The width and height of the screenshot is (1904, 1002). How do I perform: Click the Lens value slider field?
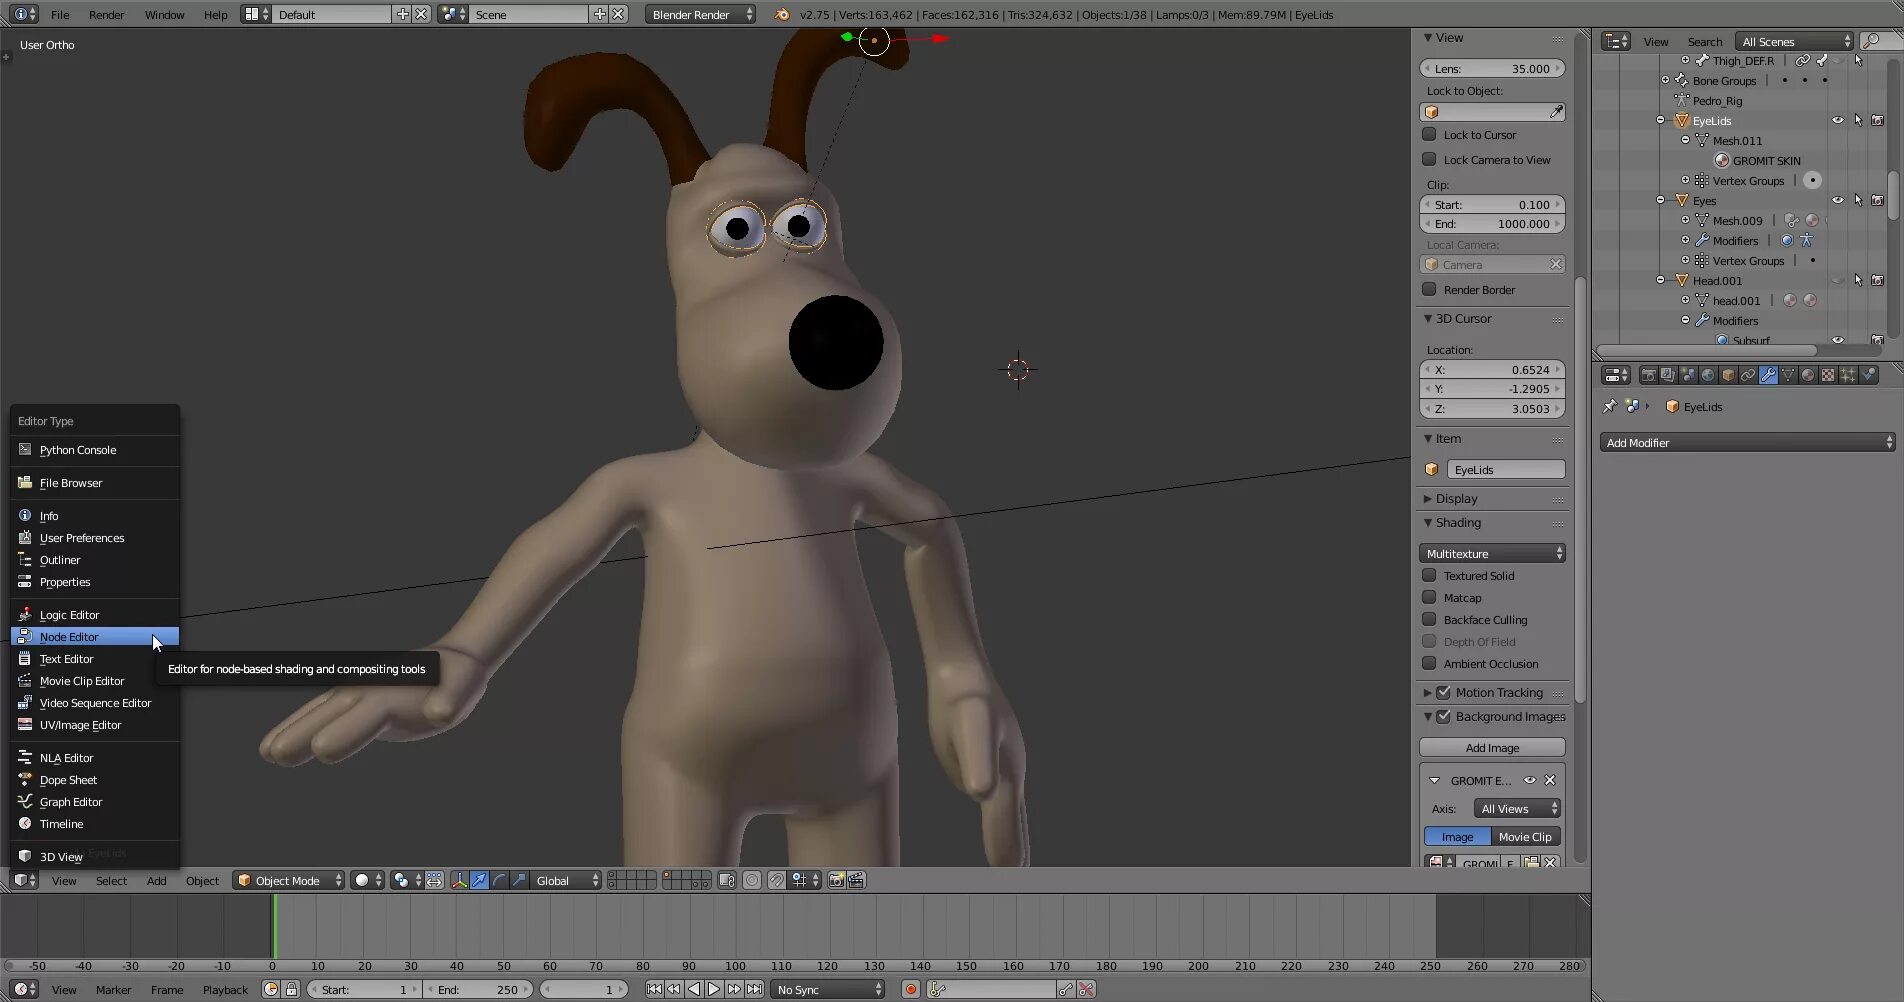(x=1492, y=68)
